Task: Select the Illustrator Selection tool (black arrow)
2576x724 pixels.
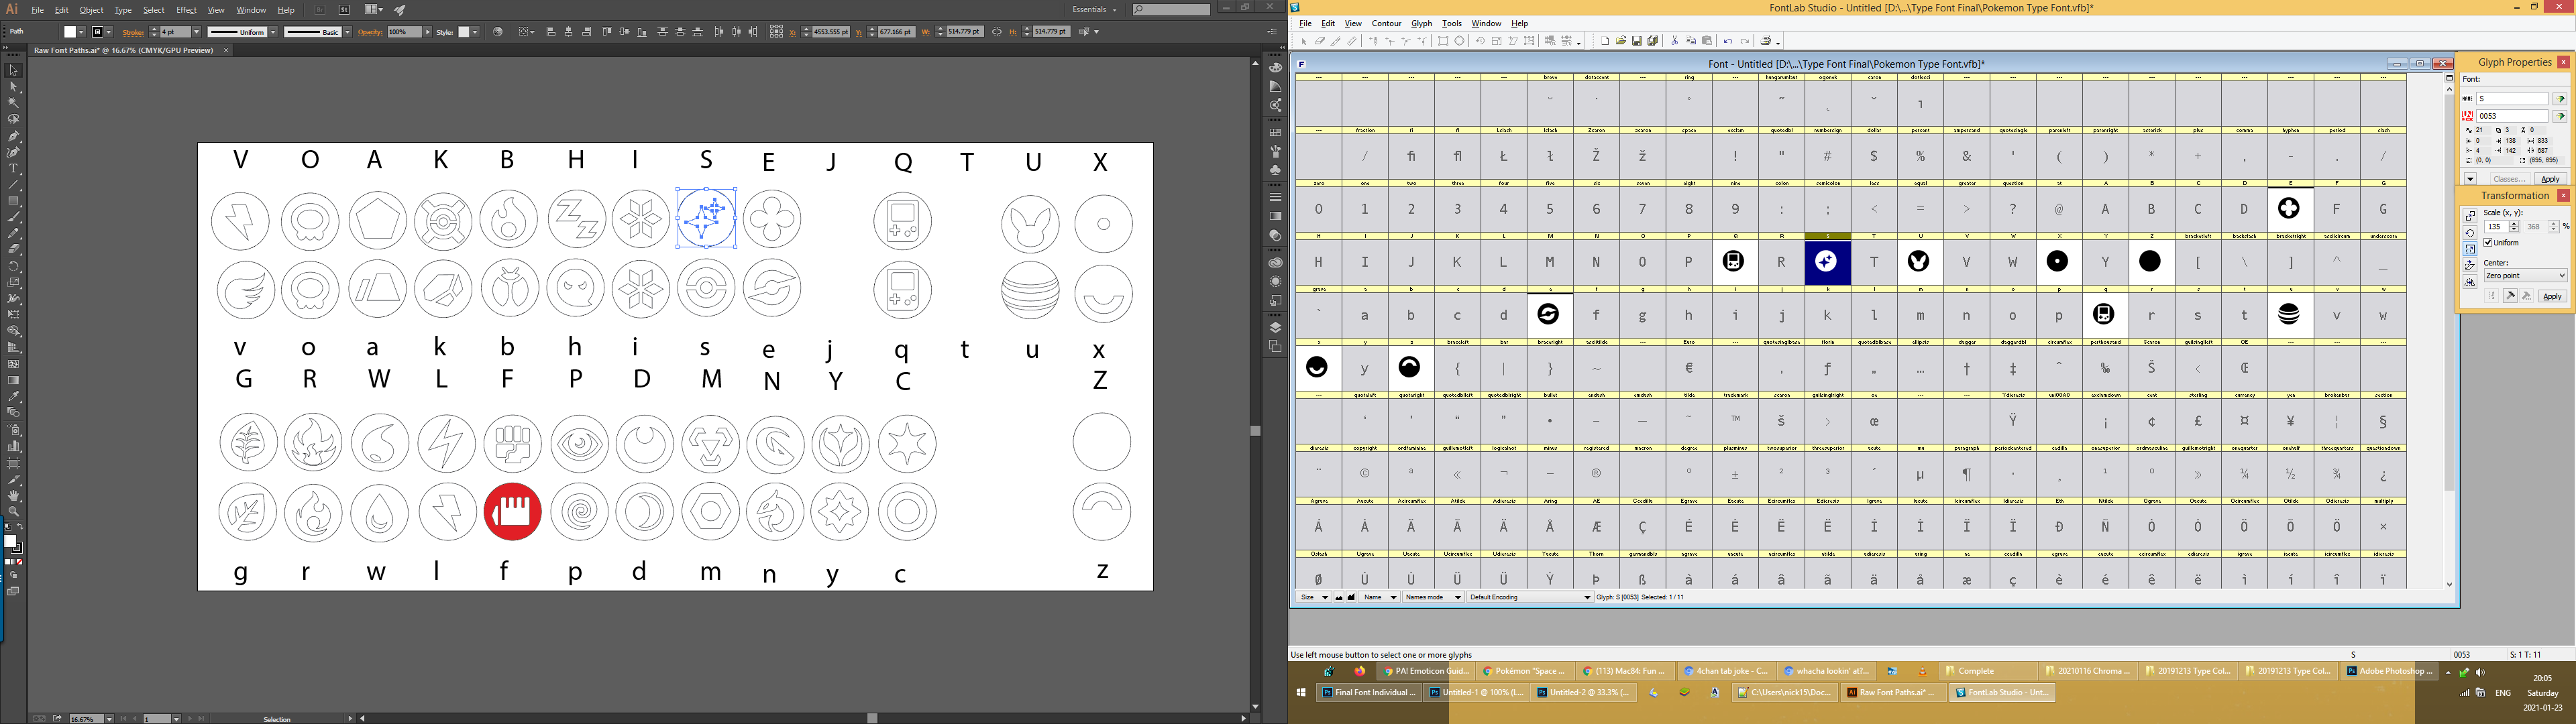Action: tap(14, 70)
